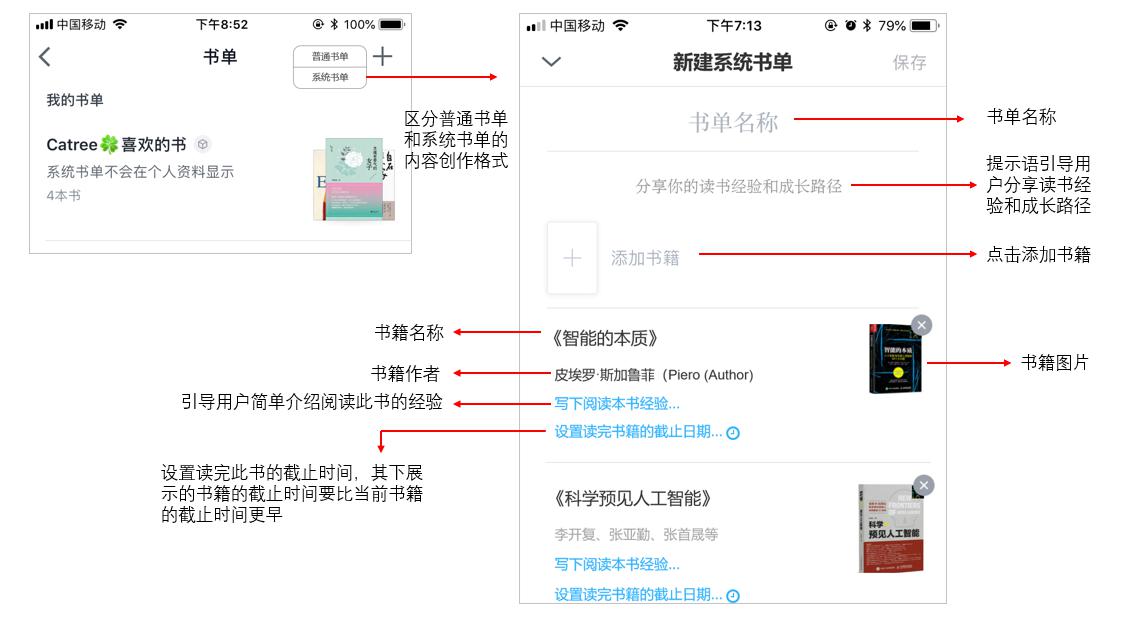Select 系统书单 from the popup menu

330,77
